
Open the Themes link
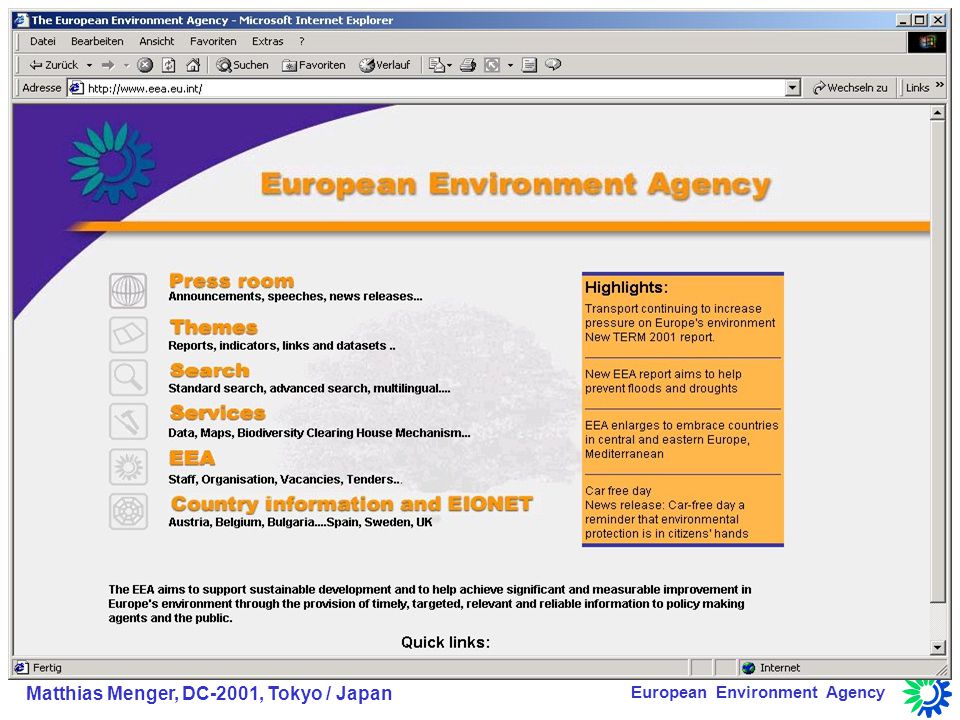coord(214,327)
